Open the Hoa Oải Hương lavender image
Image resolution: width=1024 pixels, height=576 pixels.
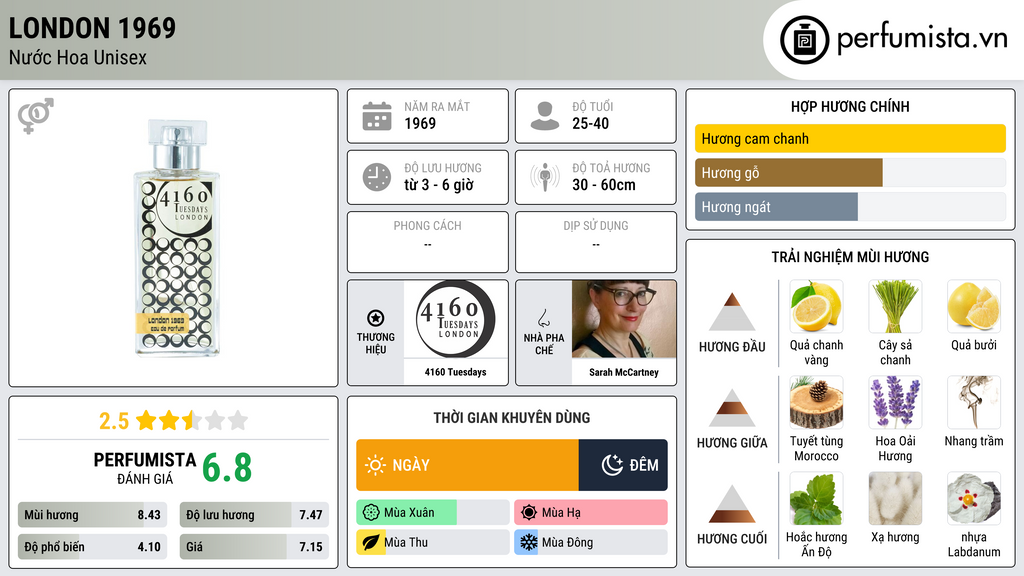point(895,402)
